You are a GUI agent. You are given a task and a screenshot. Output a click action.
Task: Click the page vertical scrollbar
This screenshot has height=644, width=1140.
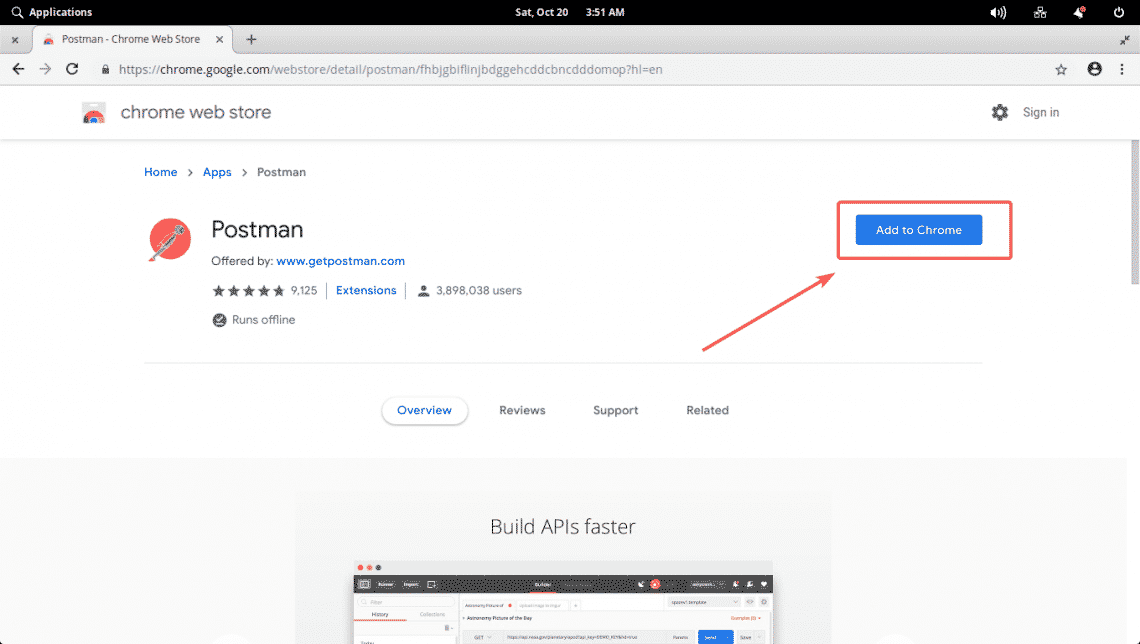pyautogui.click(x=1135, y=211)
